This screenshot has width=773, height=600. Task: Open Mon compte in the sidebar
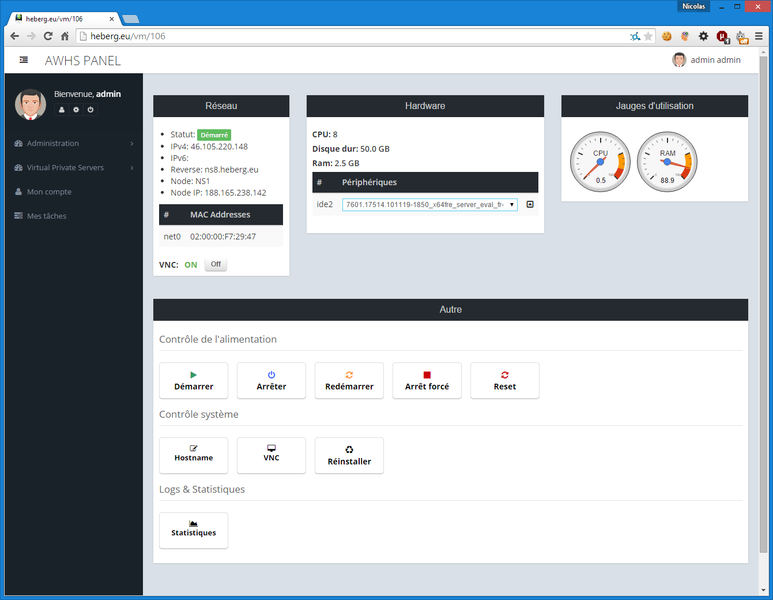[x=49, y=191]
